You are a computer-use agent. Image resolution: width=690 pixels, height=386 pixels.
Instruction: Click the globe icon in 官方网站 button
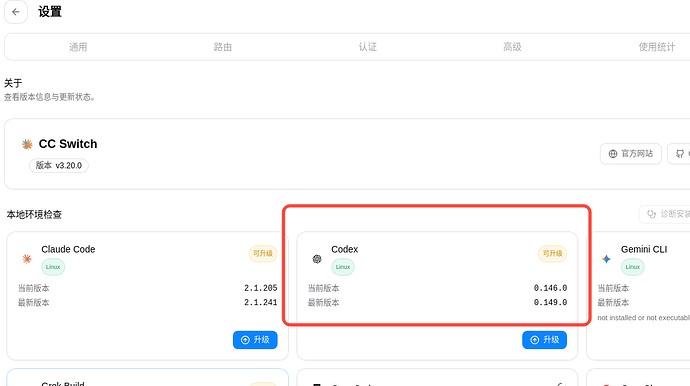coord(613,154)
